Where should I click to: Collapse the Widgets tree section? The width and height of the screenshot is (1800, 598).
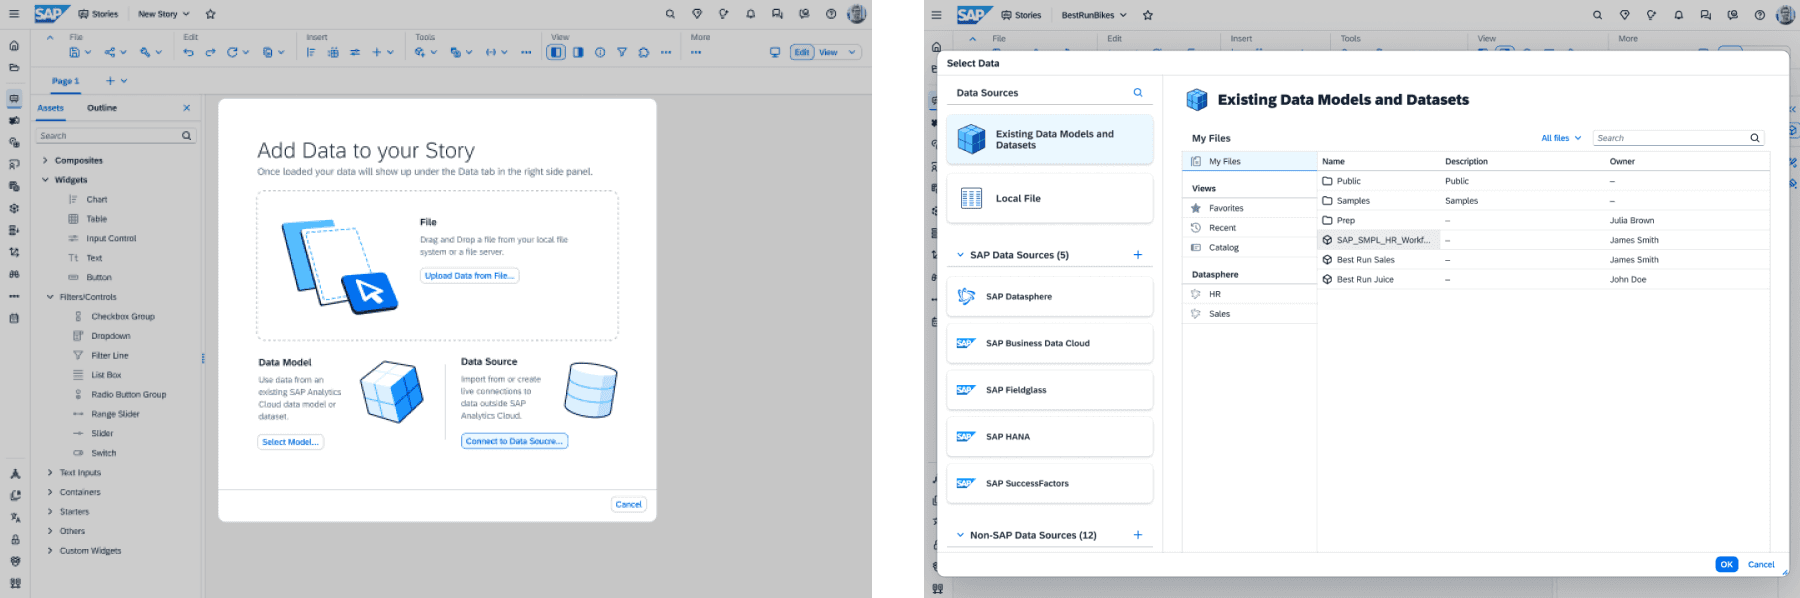click(x=45, y=180)
